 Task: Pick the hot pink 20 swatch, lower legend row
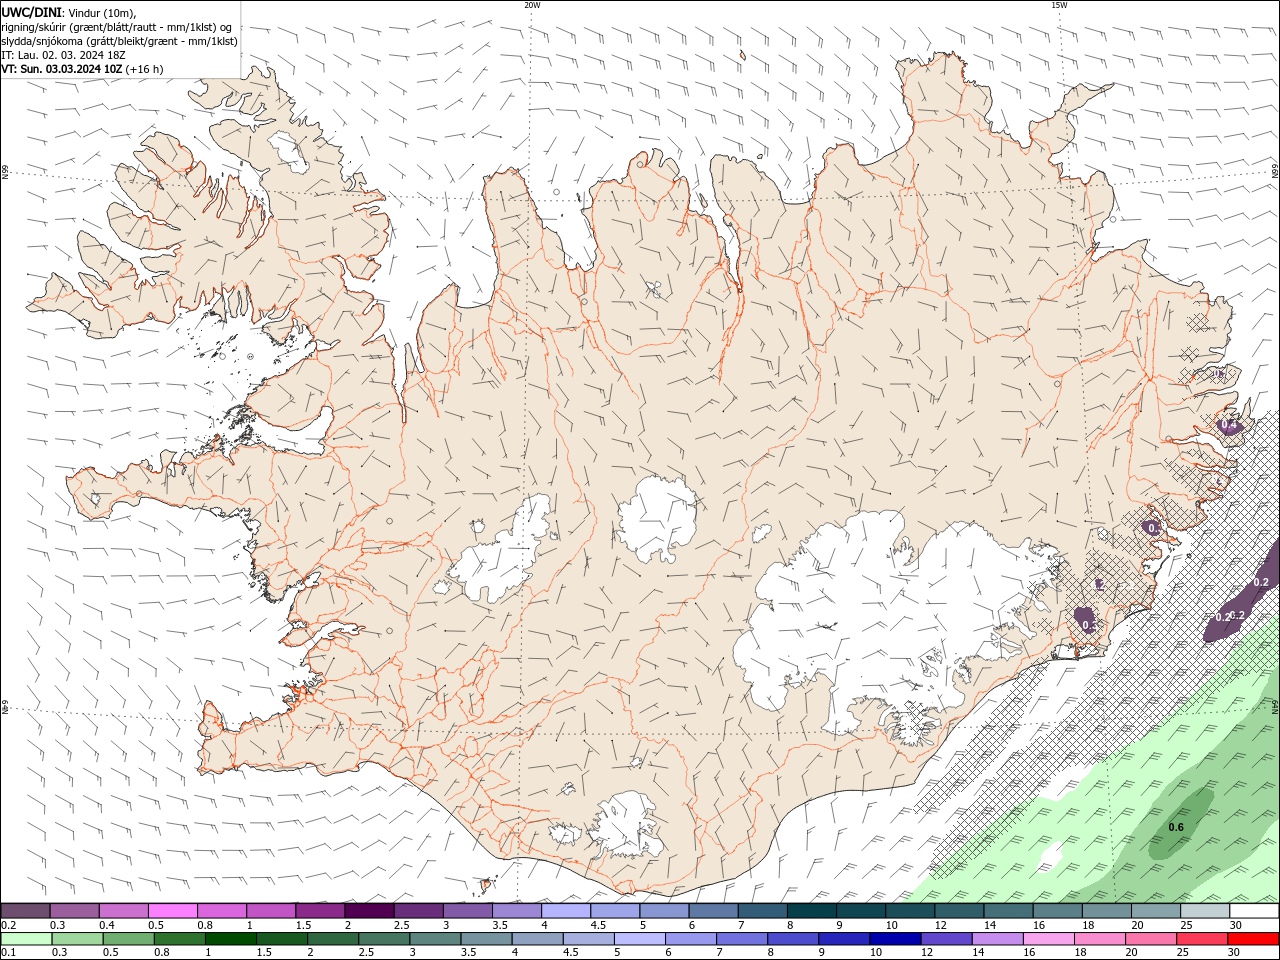pos(1150,939)
